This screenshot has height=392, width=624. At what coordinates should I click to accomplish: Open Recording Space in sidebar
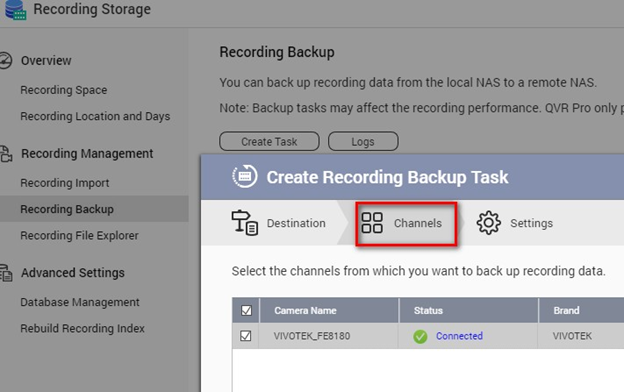tap(64, 90)
